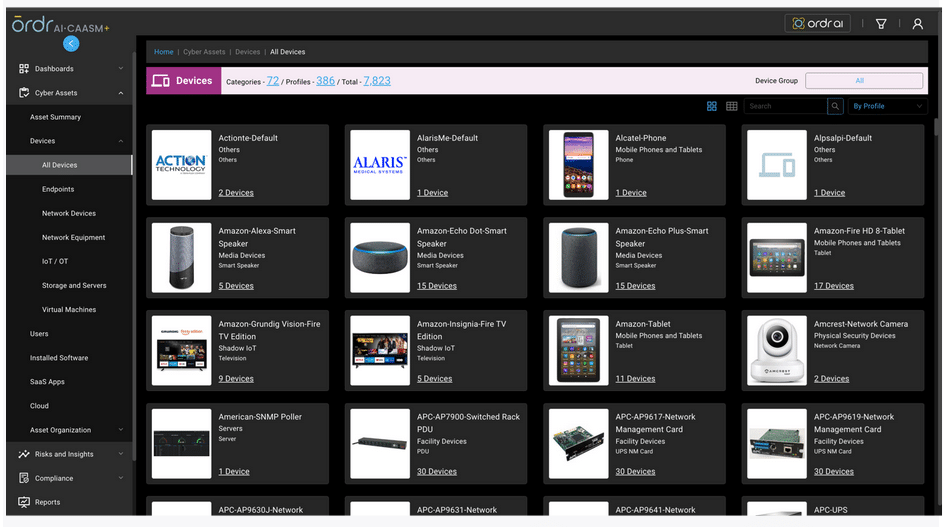Open Network Equipment in sidebar
The height and width of the screenshot is (527, 951).
(73, 238)
